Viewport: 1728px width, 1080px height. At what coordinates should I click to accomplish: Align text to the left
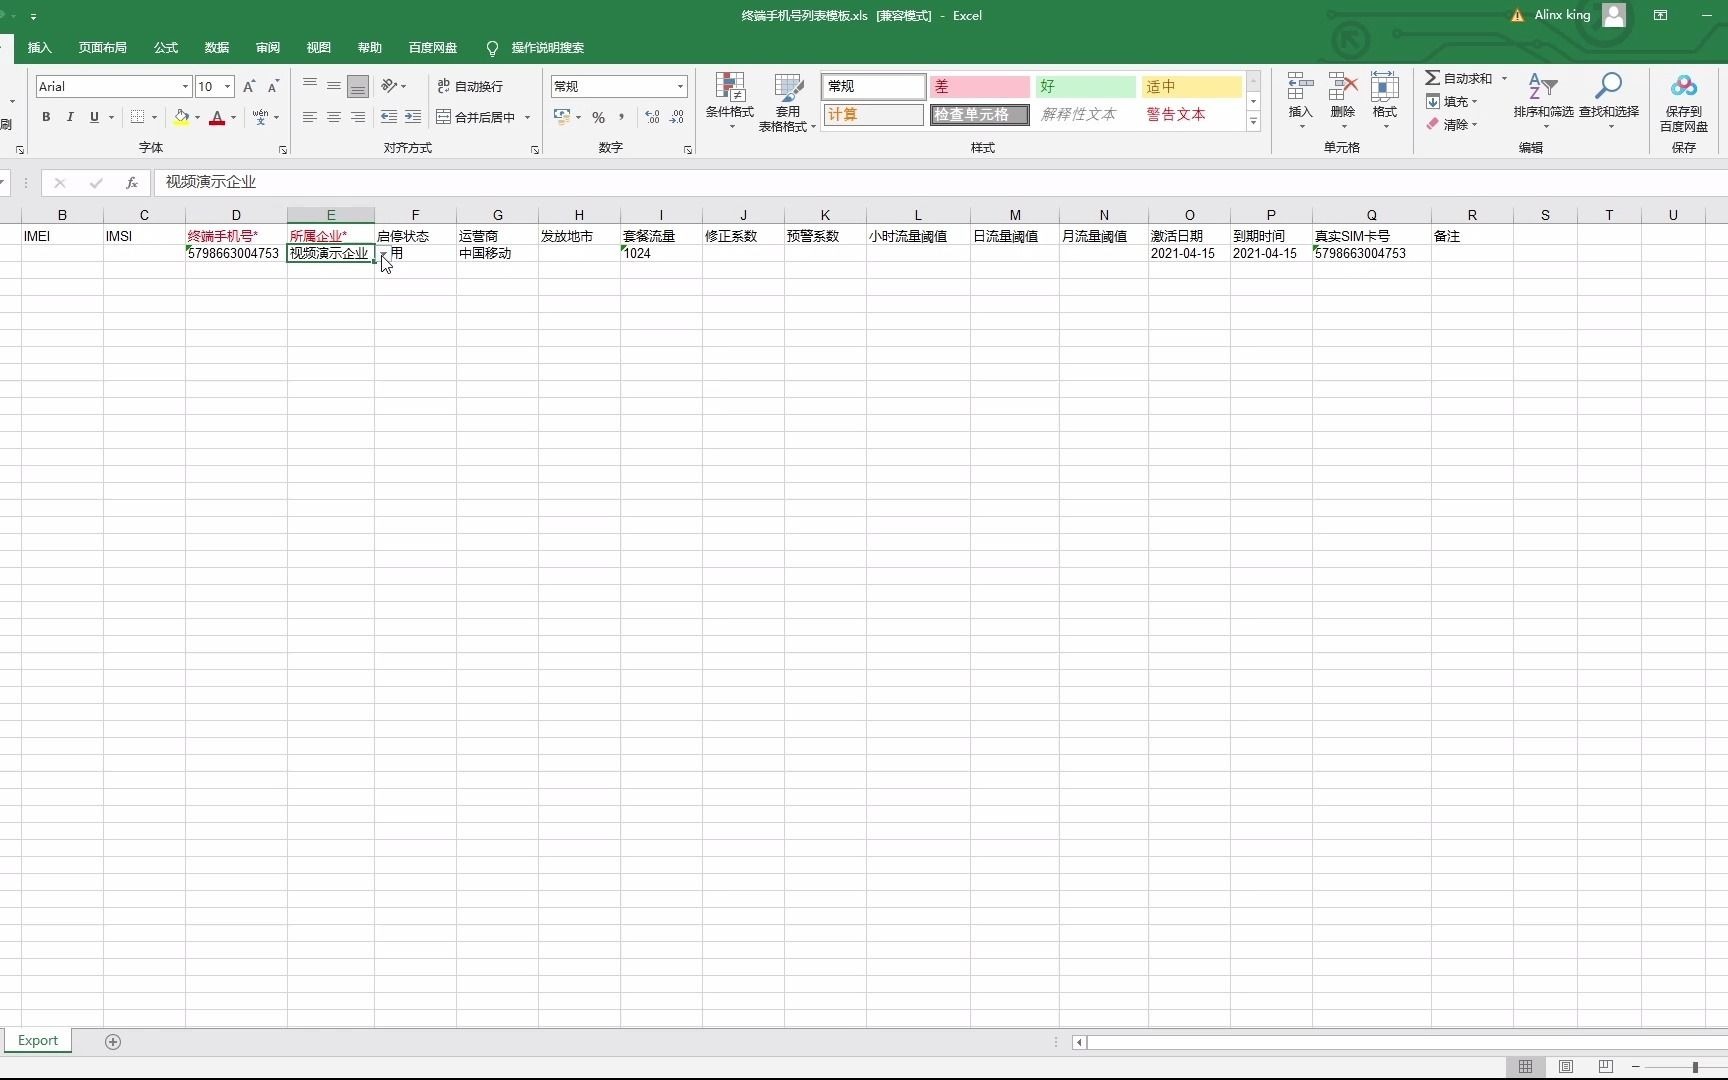[310, 117]
